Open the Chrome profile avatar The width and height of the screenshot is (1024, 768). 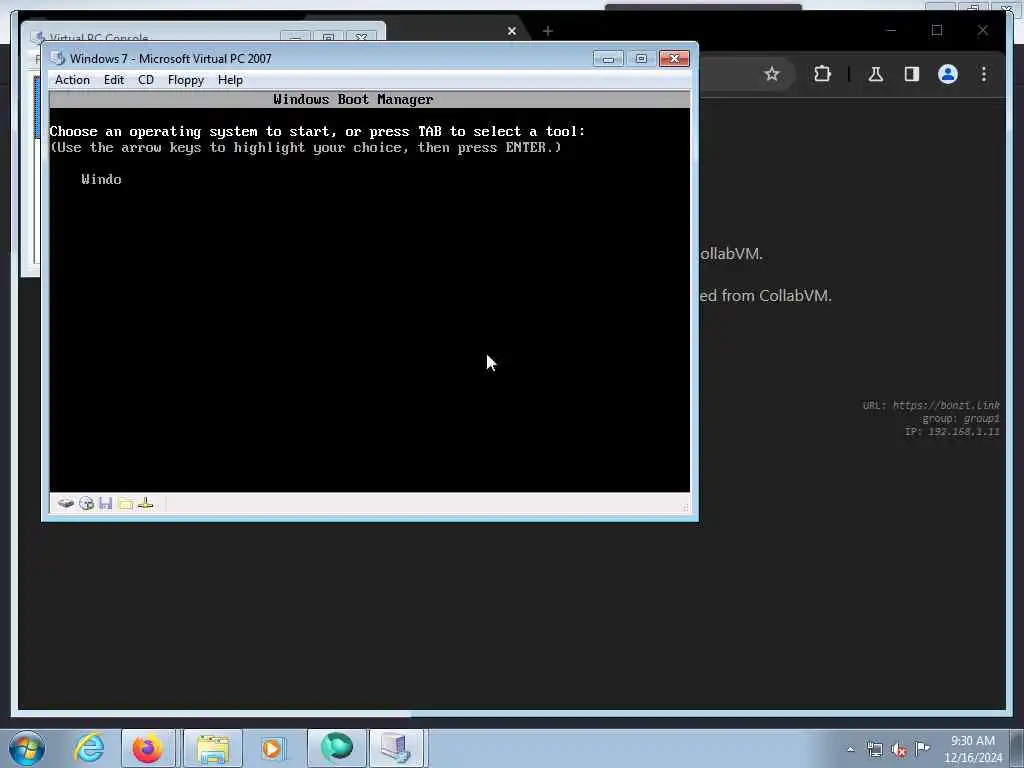[948, 74]
